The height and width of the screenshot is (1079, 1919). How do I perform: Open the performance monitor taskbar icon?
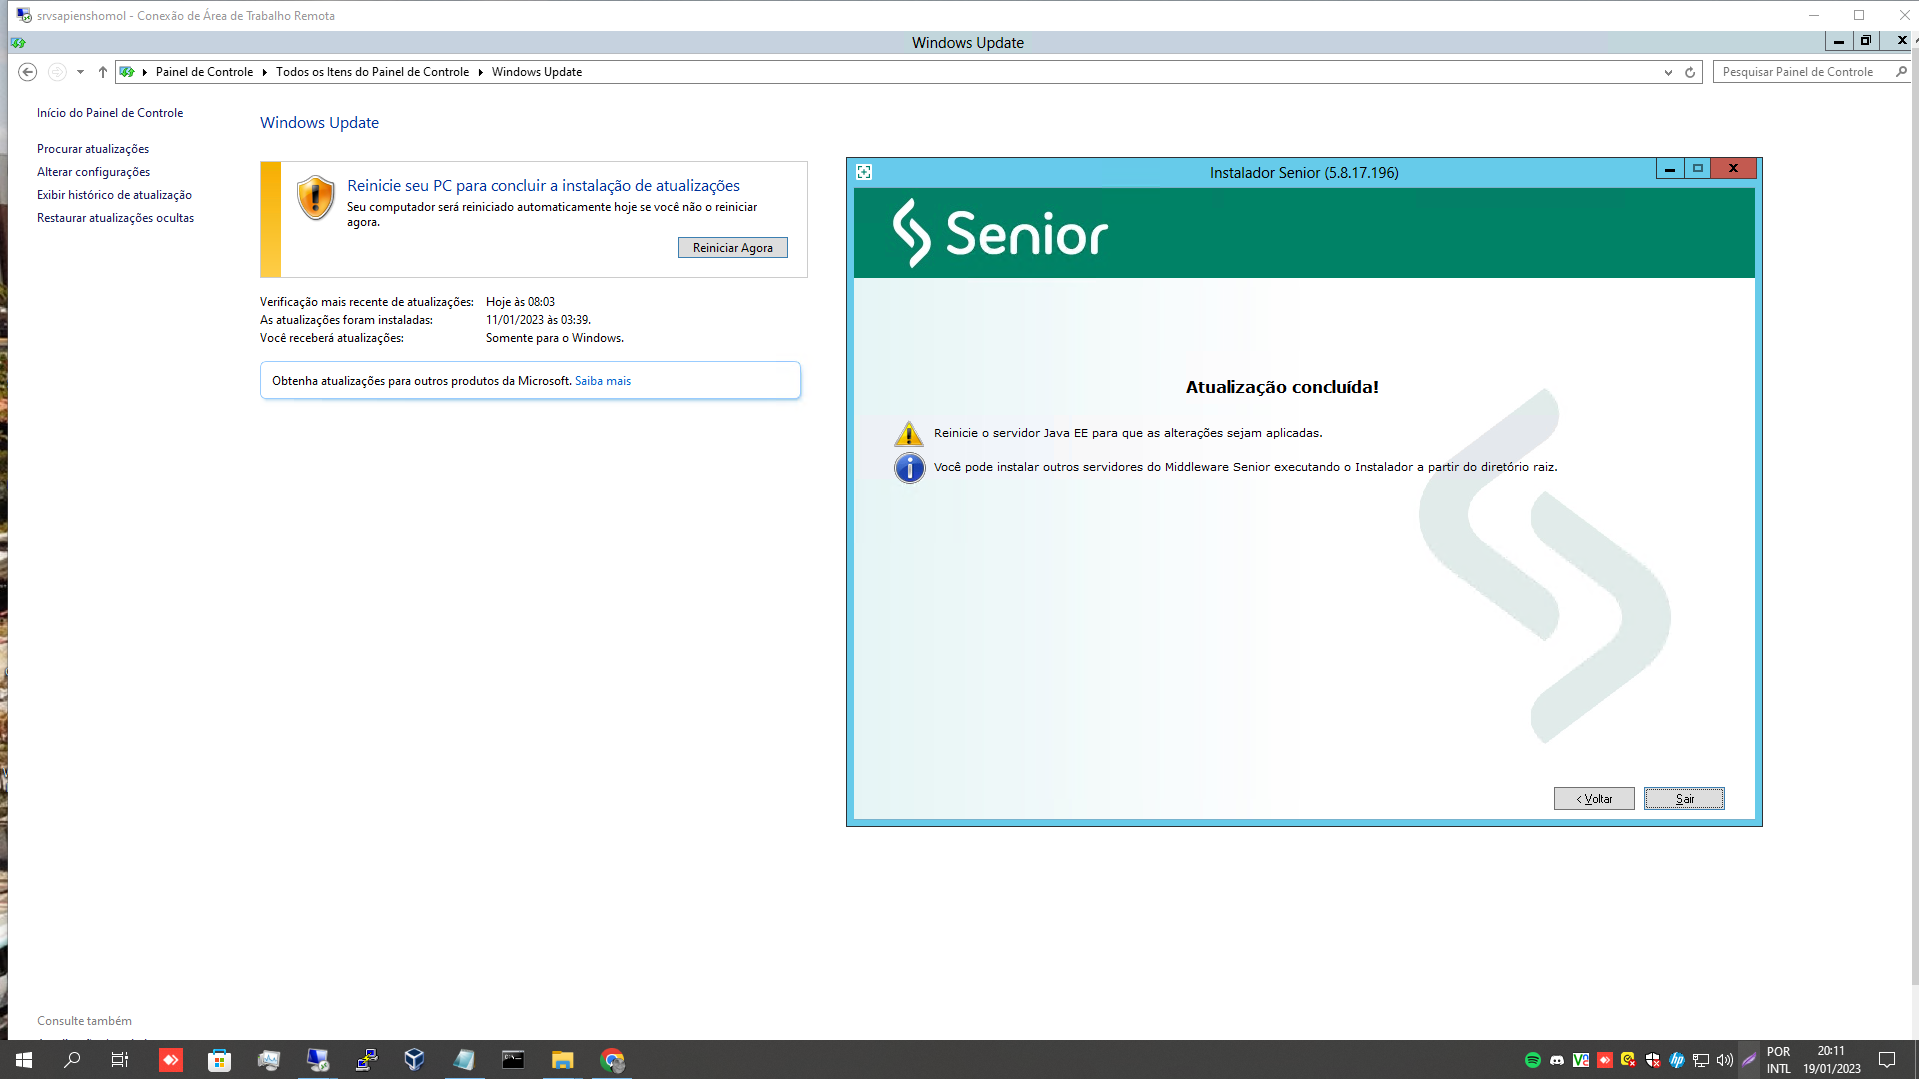point(268,1060)
